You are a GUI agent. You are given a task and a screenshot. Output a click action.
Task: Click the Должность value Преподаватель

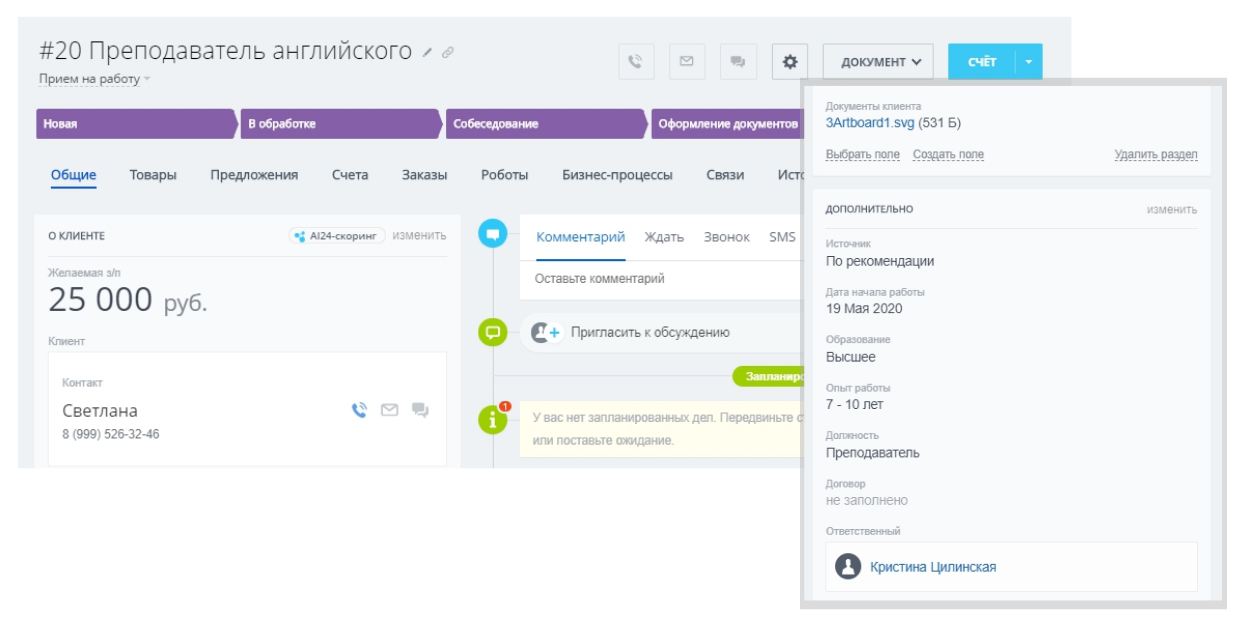click(873, 453)
